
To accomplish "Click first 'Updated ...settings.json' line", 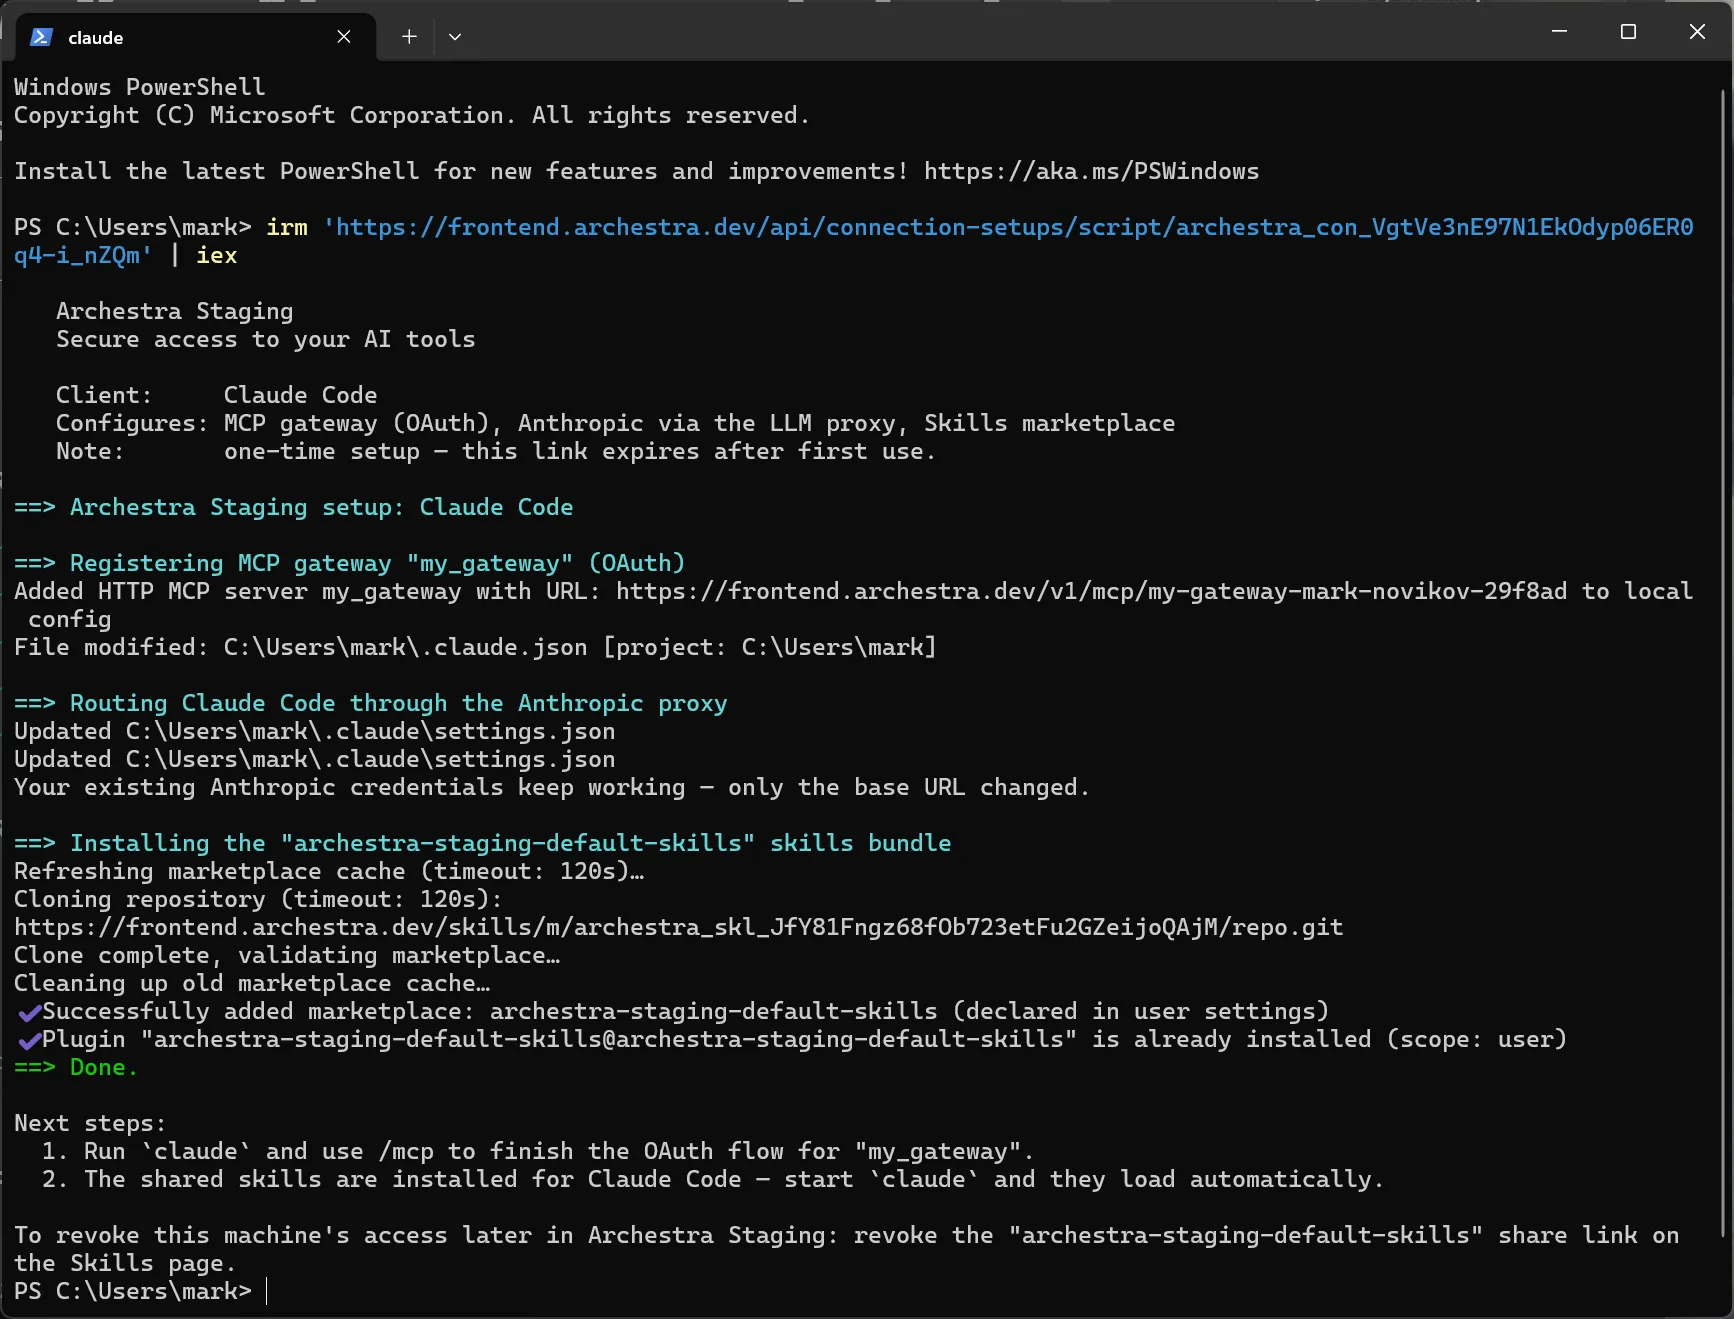I will tap(315, 731).
